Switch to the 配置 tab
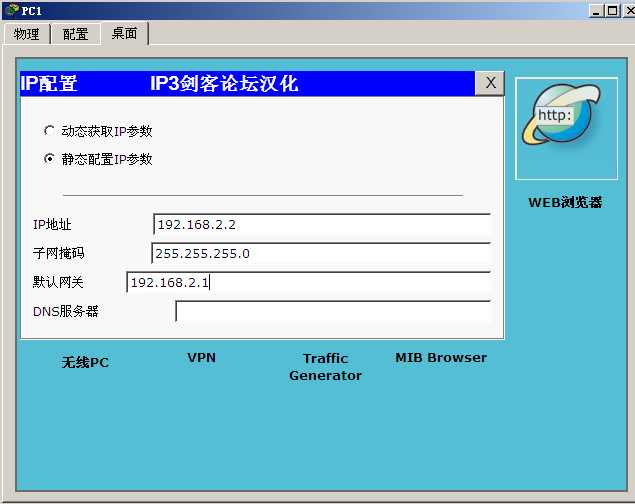Screen dimensions: 635x504 (75, 34)
